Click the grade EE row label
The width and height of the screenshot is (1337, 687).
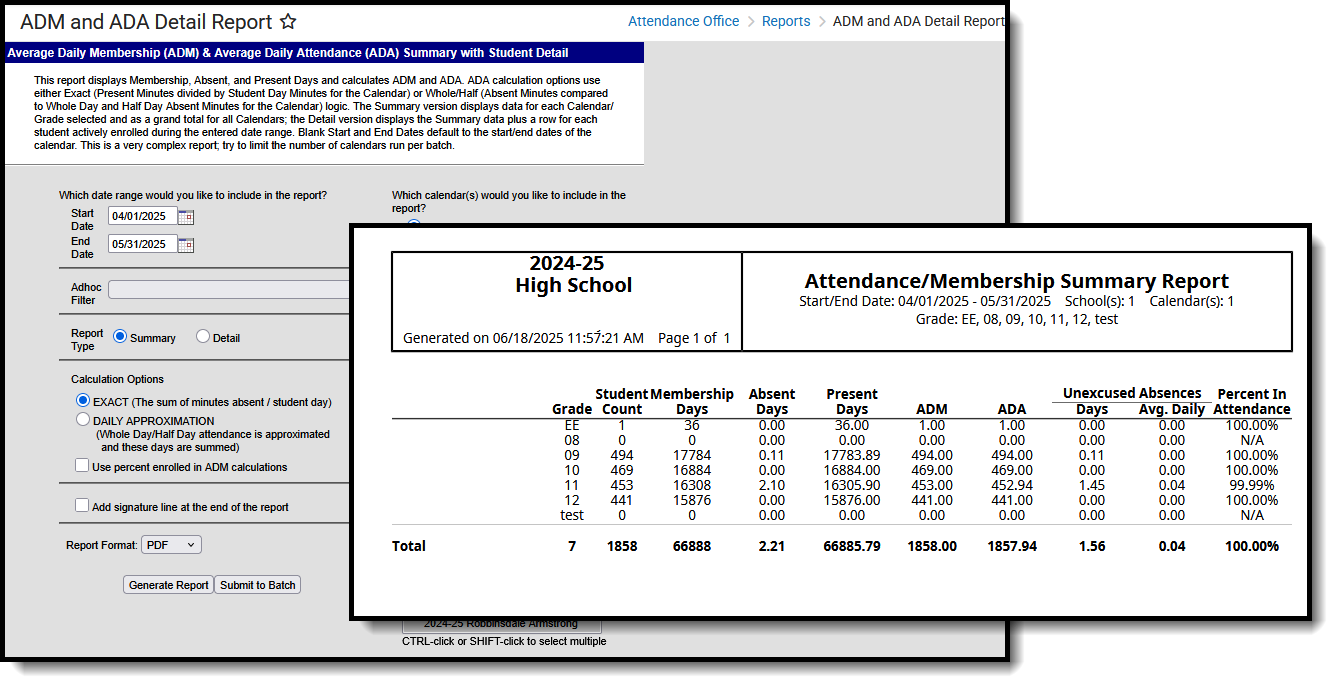[x=572, y=425]
